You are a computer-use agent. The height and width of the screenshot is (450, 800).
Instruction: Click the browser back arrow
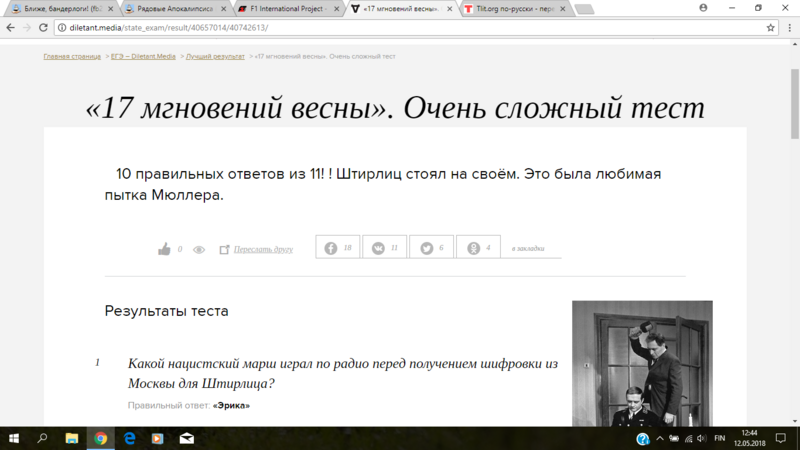coord(11,28)
